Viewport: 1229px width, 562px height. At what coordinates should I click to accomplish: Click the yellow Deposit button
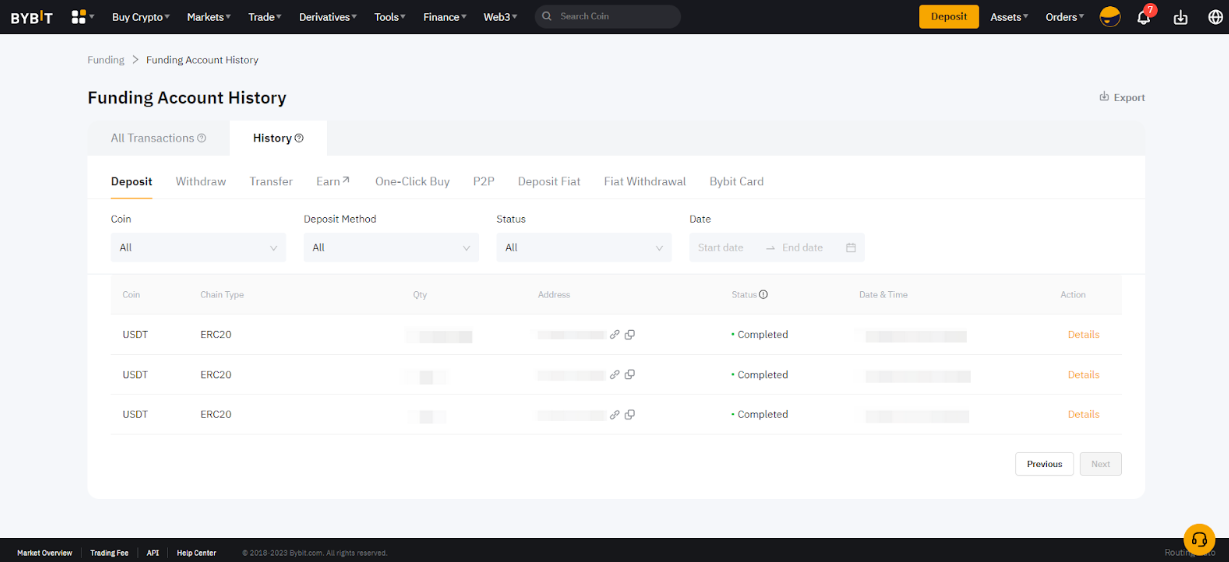tap(948, 17)
